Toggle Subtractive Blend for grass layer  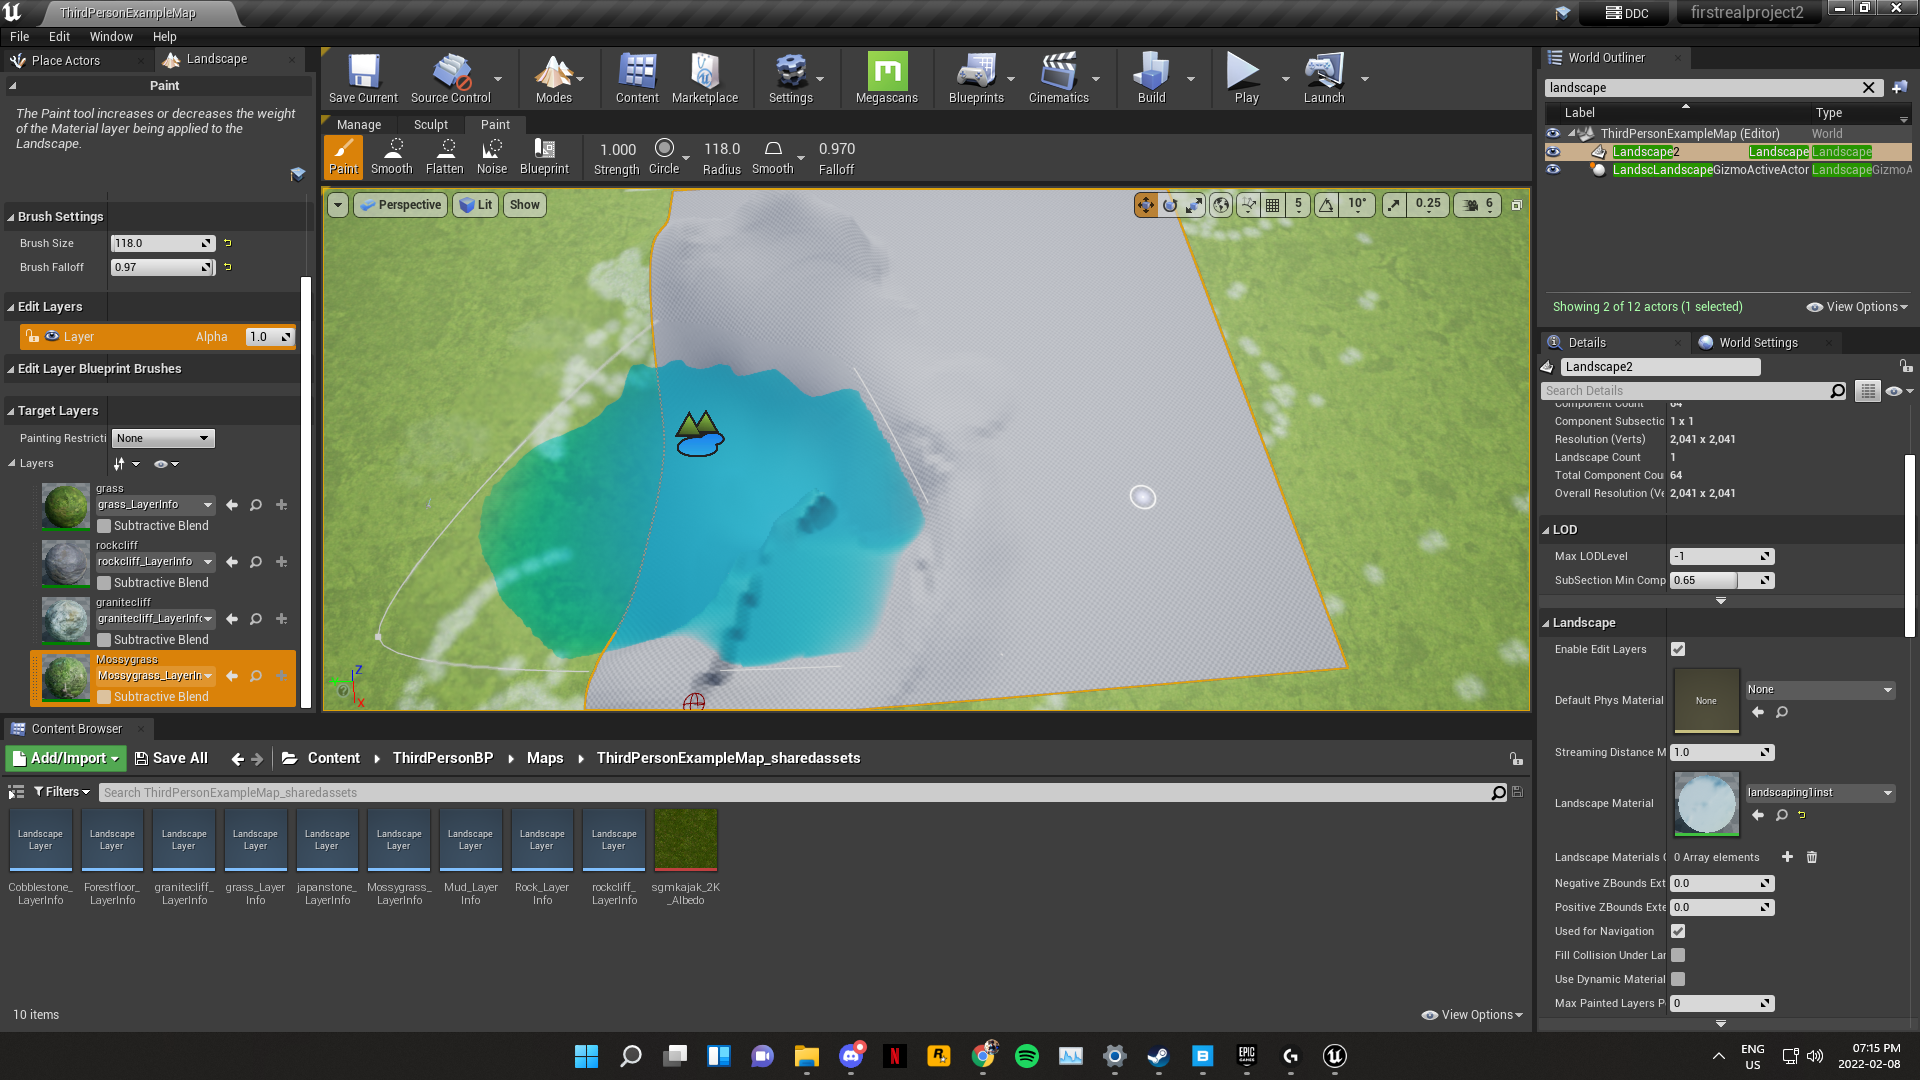pos(104,526)
